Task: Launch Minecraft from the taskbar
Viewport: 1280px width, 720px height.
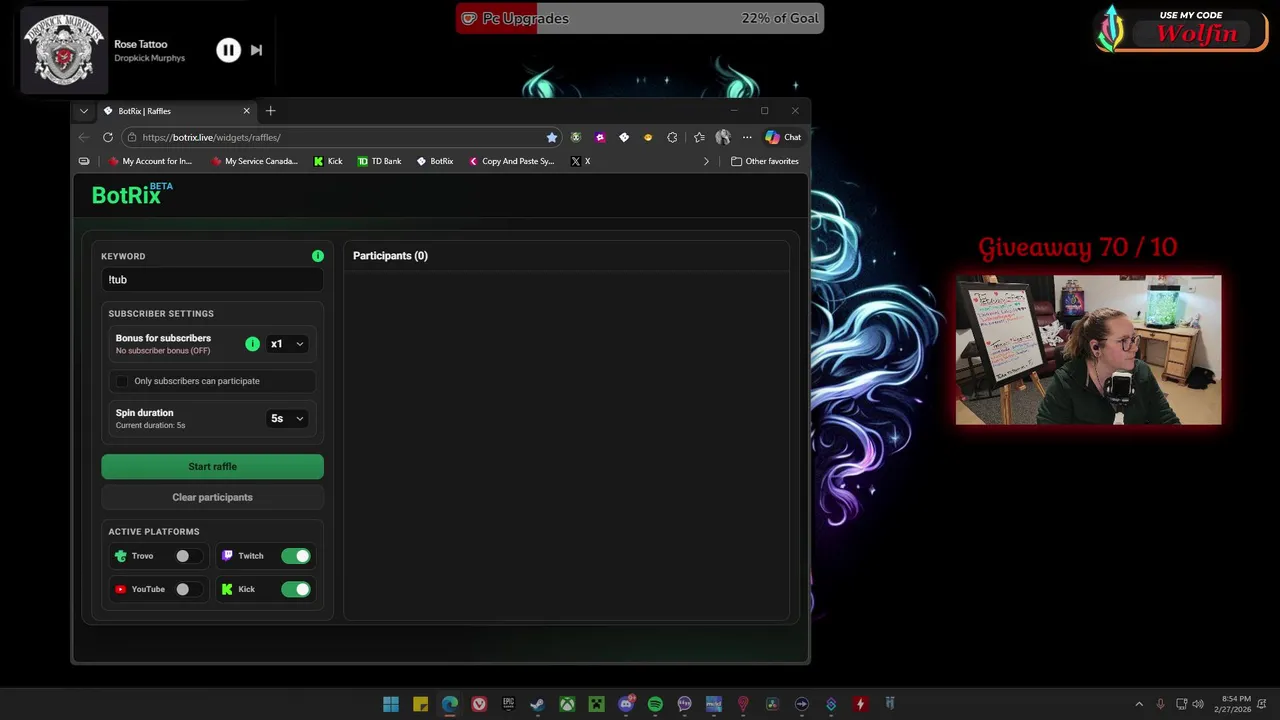Action: [x=596, y=704]
